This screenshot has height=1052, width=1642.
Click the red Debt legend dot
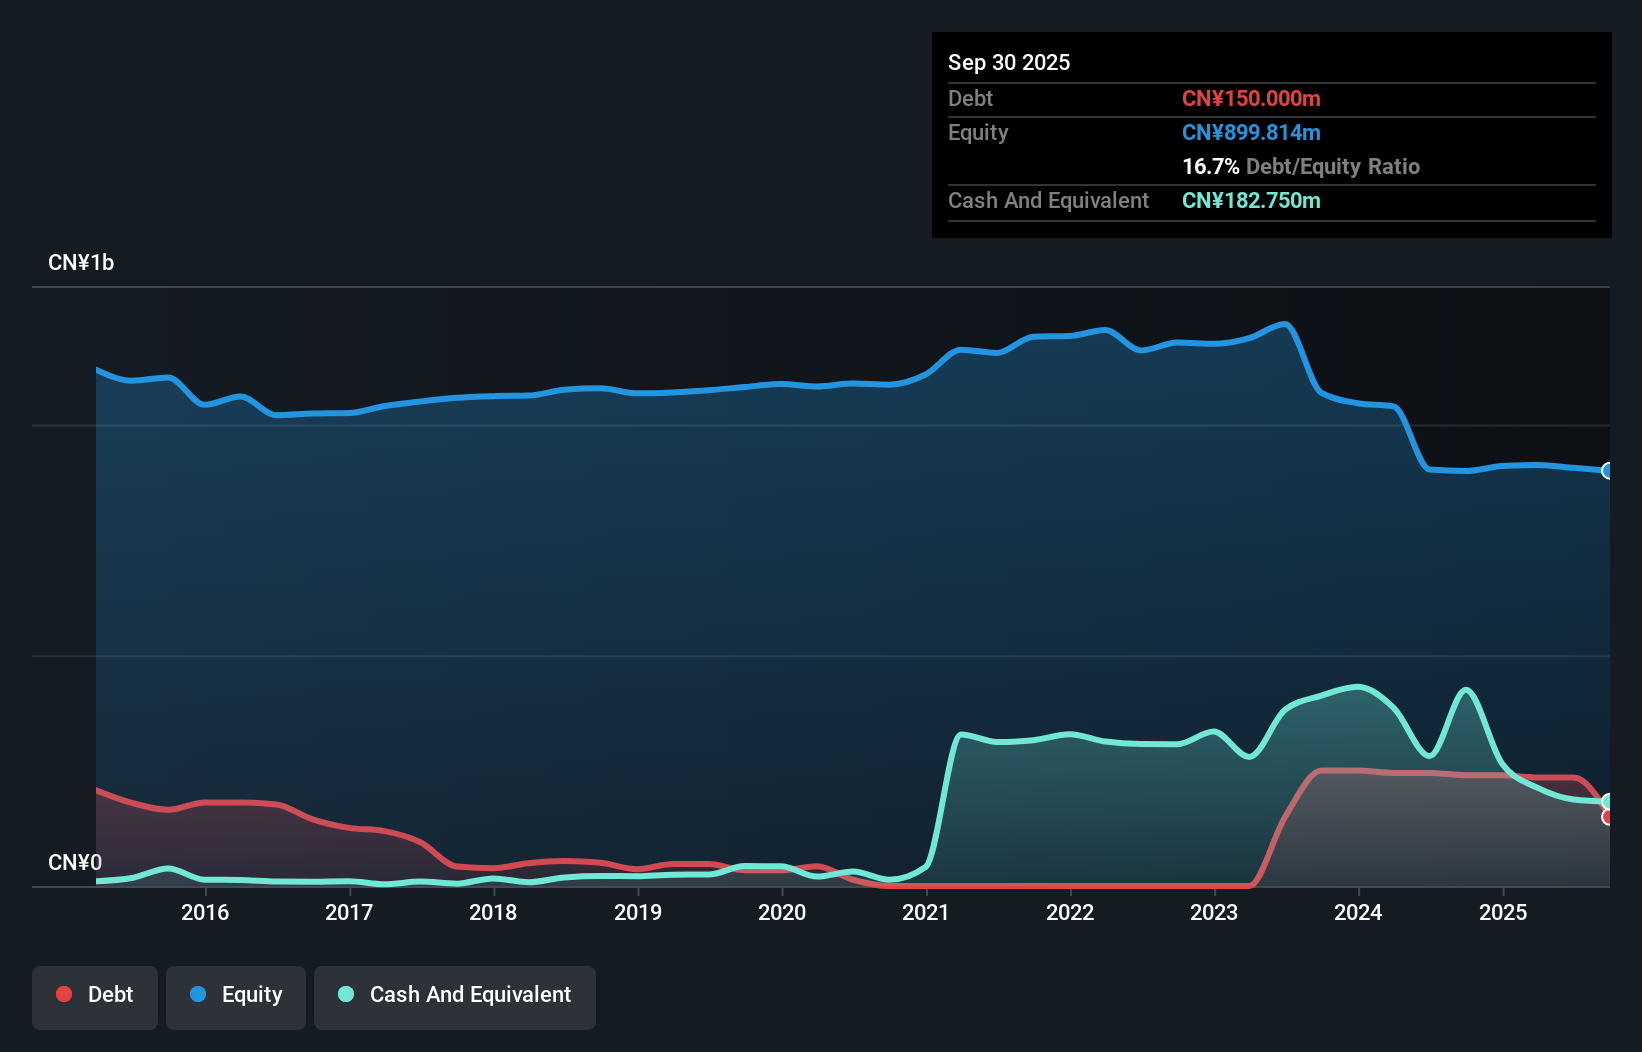(x=64, y=994)
